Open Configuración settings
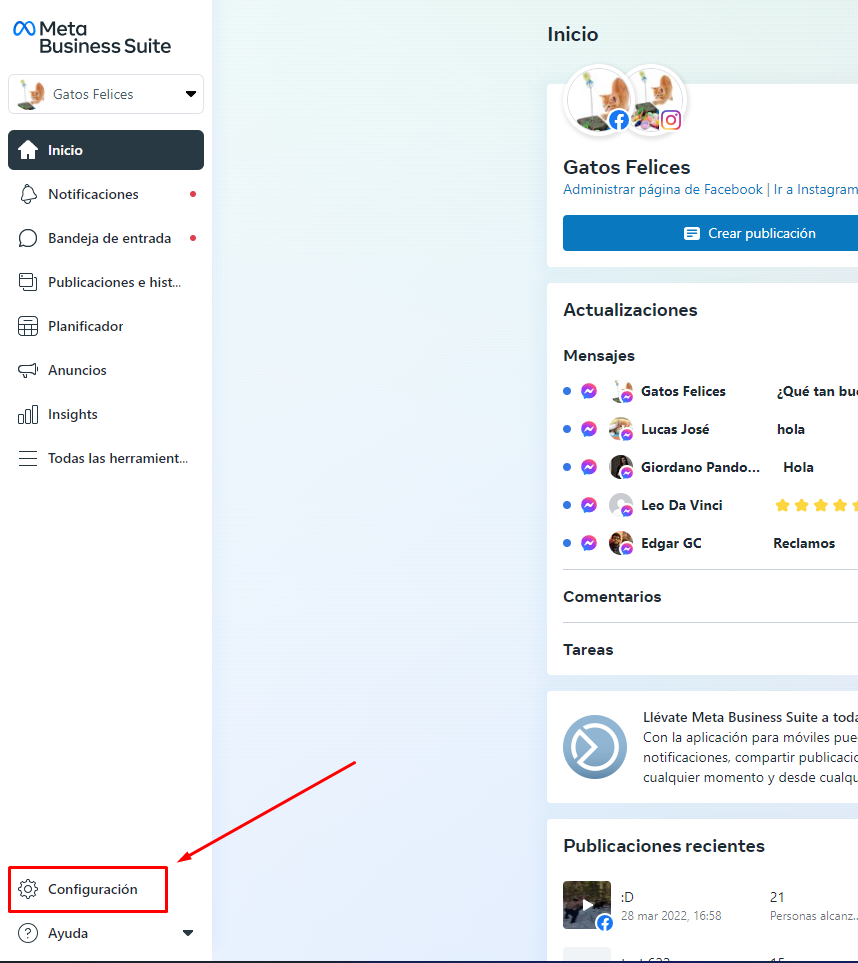The width and height of the screenshot is (858, 963). coord(88,889)
